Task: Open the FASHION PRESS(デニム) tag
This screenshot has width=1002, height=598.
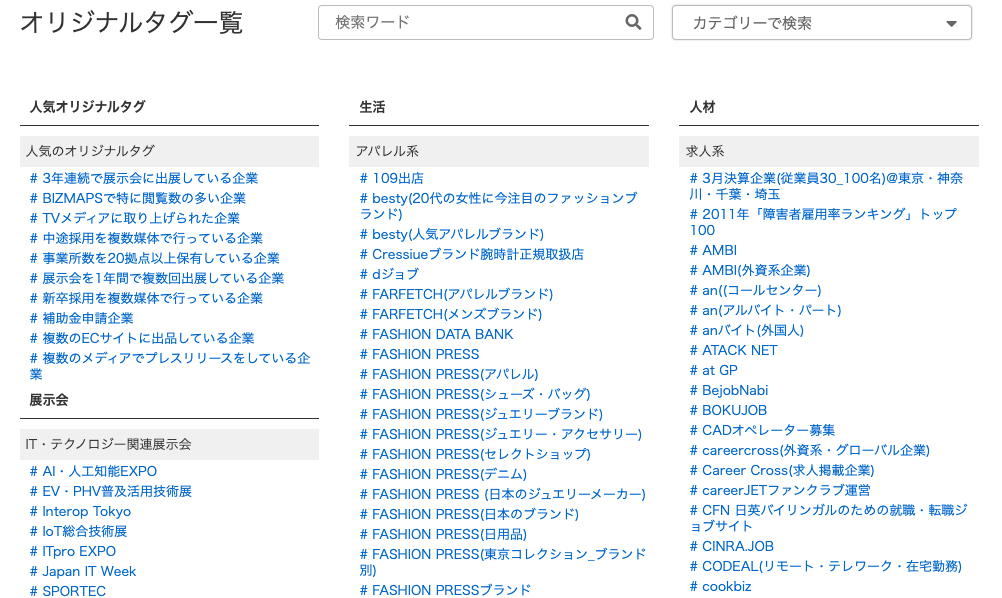Action: tap(449, 474)
